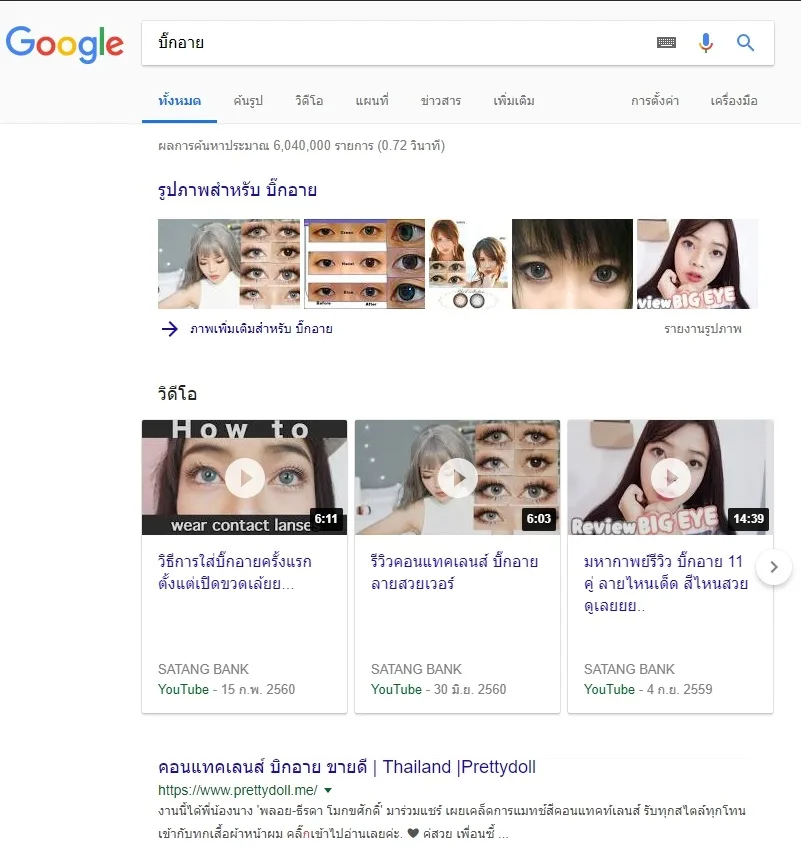
Task: Click the blue search magnifier icon
Action: 745,42
